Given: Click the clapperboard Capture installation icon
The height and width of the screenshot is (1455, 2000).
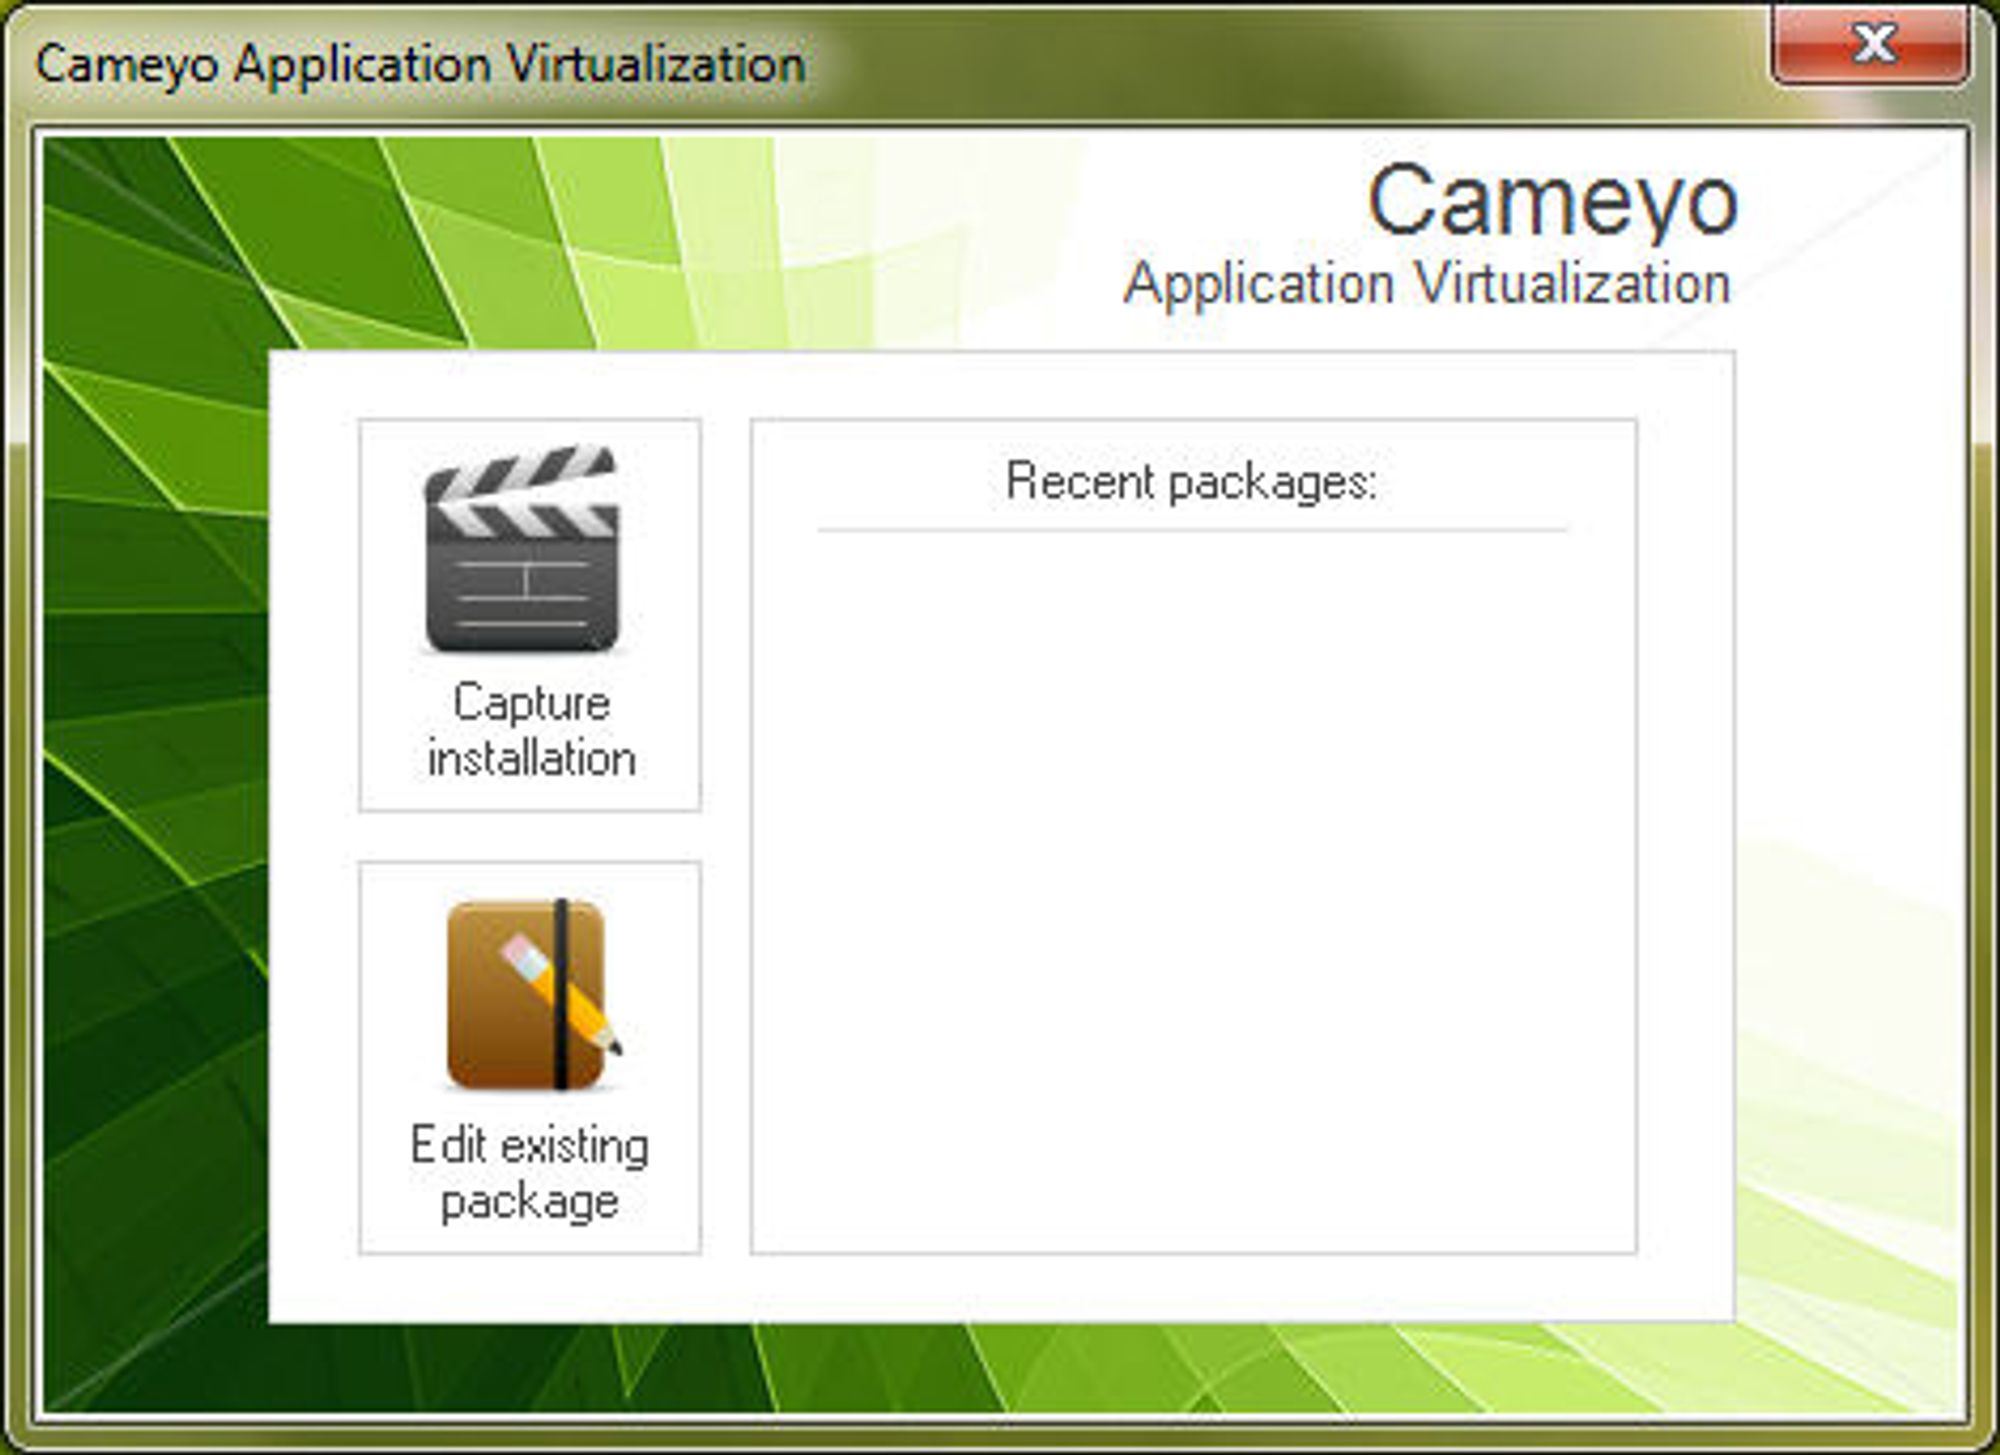Looking at the screenshot, I should point(522,548).
